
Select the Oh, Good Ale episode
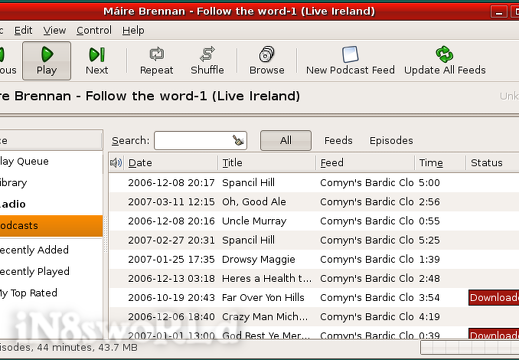314,202
